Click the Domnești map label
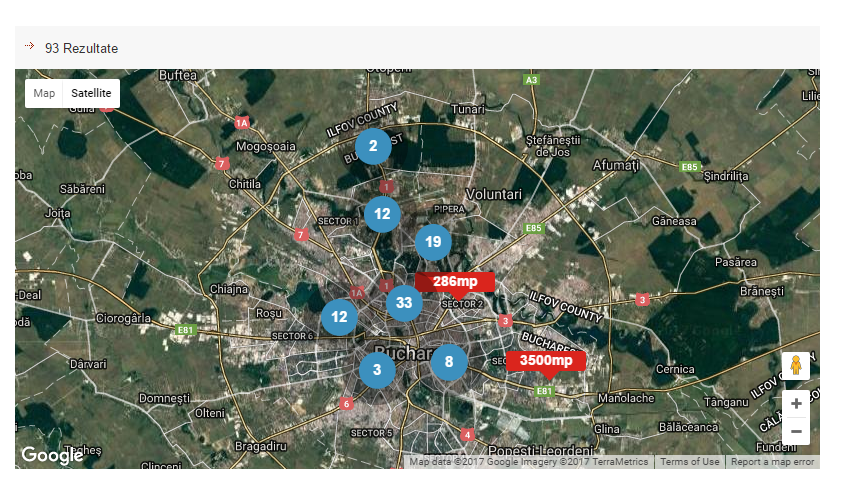This screenshot has width=862, height=494. (164, 398)
